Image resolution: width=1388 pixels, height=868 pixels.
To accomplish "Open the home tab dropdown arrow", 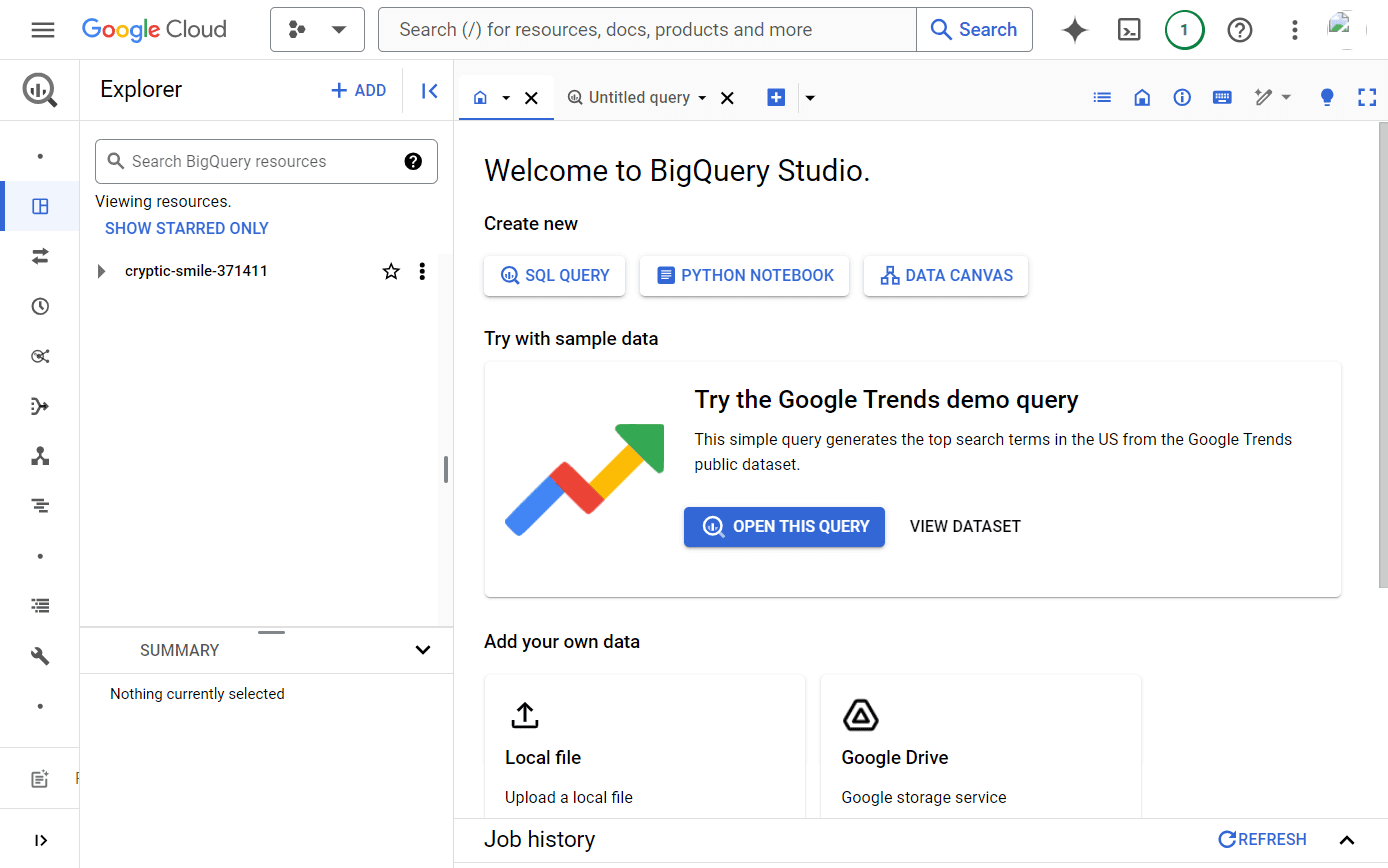I will [x=506, y=98].
